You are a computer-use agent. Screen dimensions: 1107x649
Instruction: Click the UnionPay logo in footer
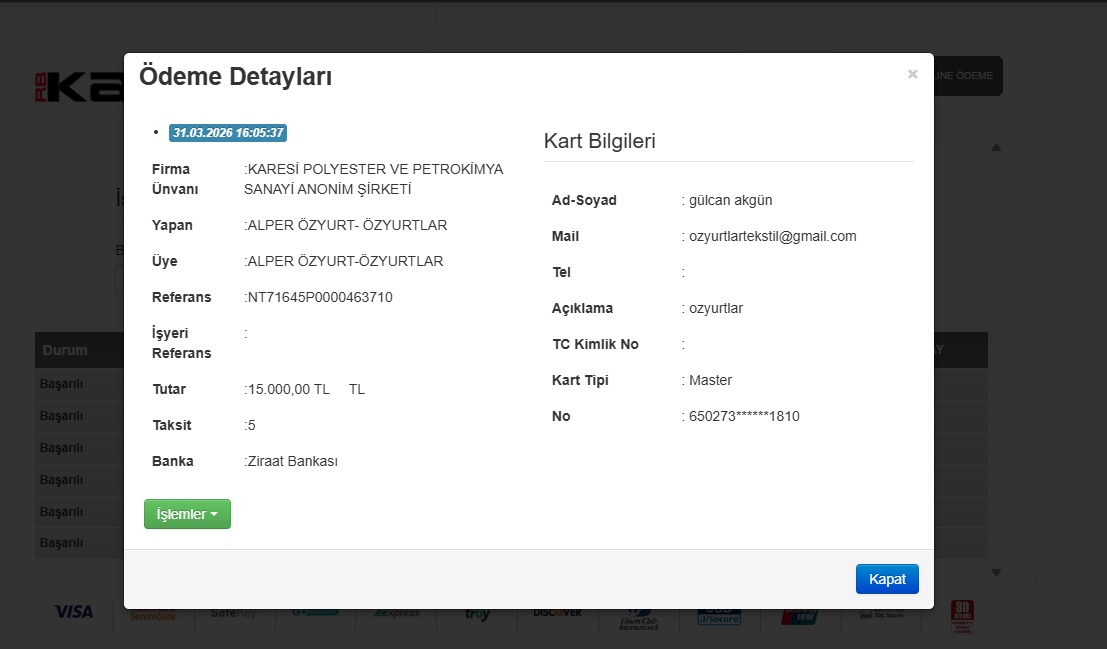(799, 614)
